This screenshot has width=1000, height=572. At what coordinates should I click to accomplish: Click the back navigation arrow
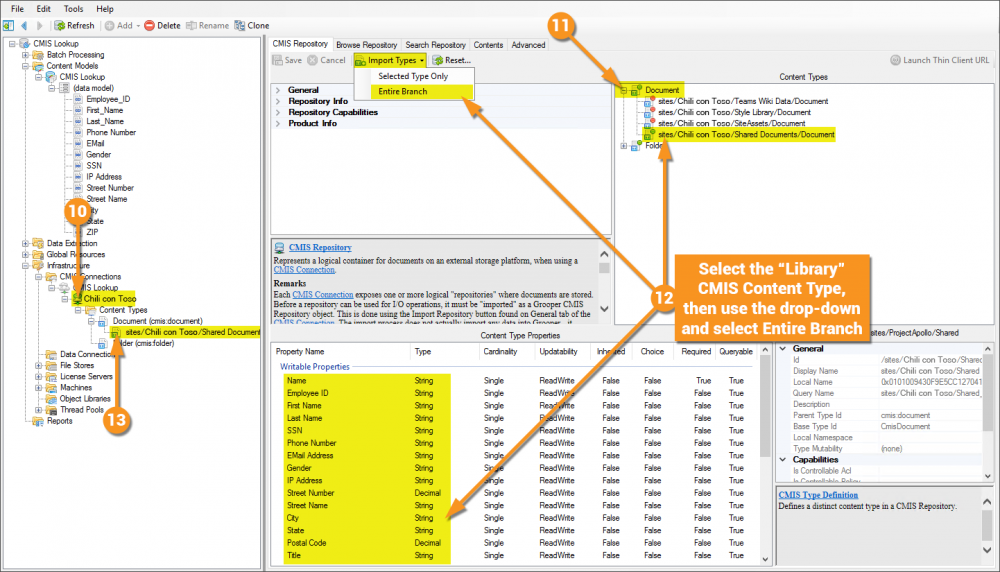[24, 26]
